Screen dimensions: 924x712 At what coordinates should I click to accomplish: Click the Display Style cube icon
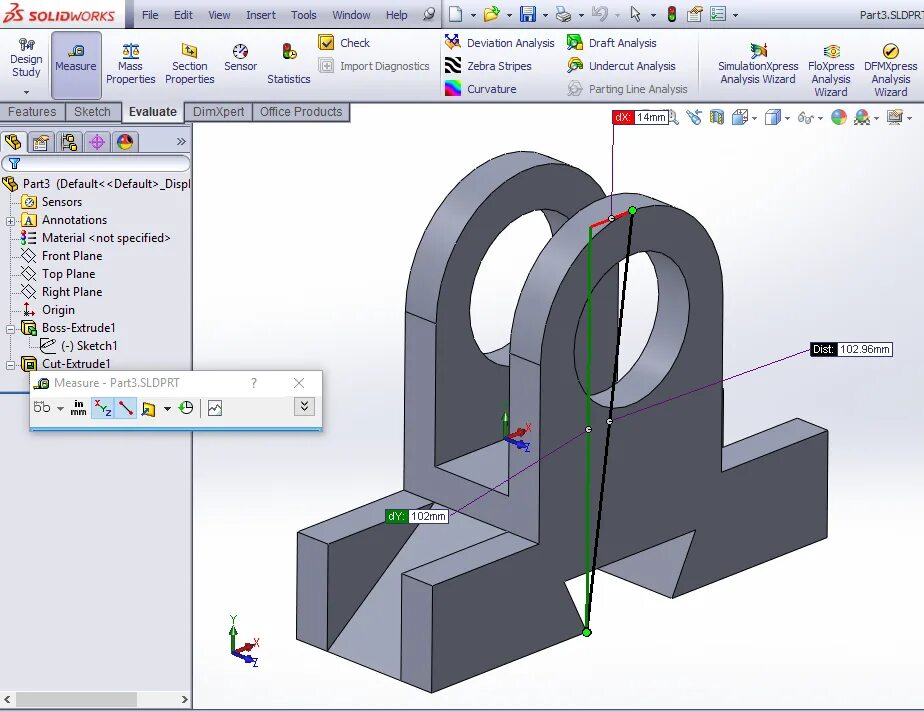[773, 117]
